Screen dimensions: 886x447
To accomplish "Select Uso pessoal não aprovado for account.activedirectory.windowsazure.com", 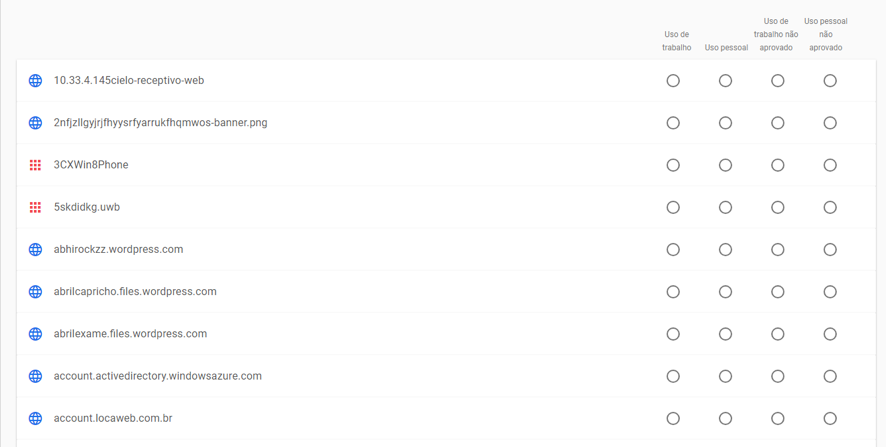I will 830,376.
